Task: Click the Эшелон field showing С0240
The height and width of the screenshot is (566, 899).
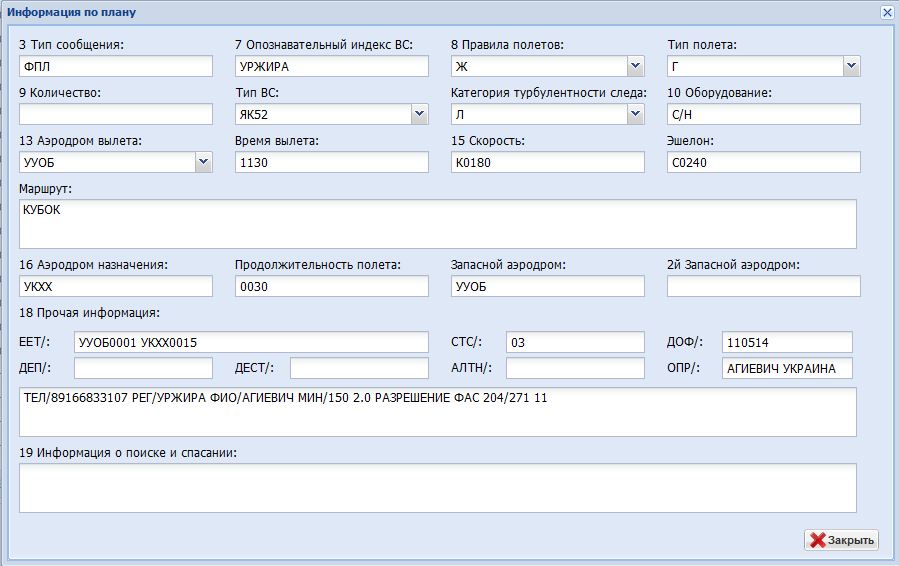Action: tap(764, 162)
